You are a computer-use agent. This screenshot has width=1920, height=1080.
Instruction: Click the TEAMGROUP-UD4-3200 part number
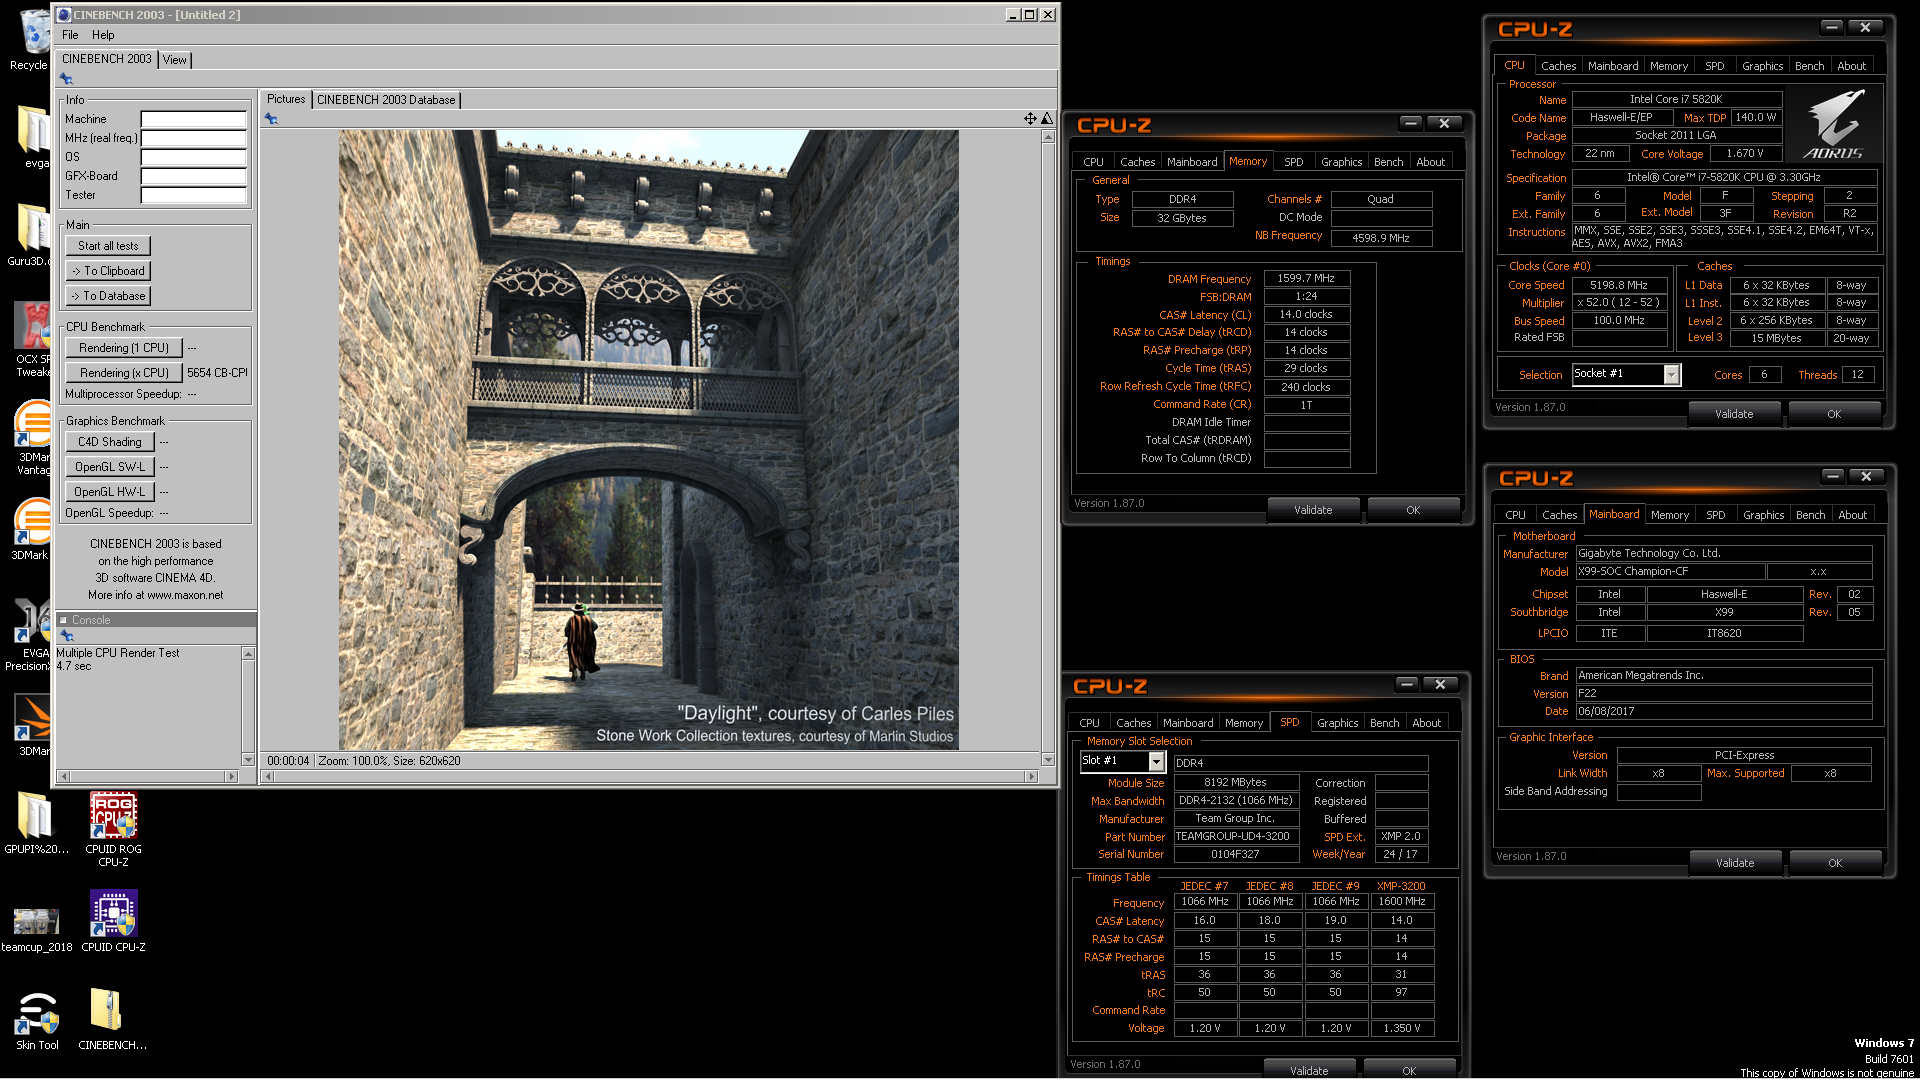1237,837
